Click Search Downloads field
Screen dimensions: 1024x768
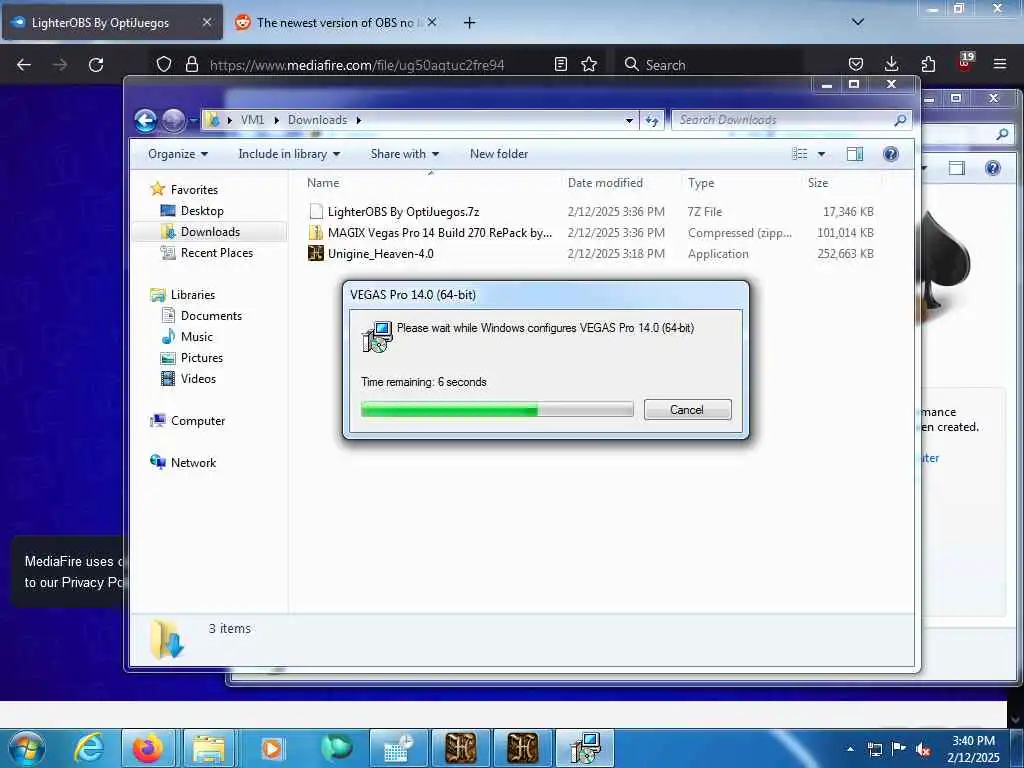pyautogui.click(x=790, y=120)
